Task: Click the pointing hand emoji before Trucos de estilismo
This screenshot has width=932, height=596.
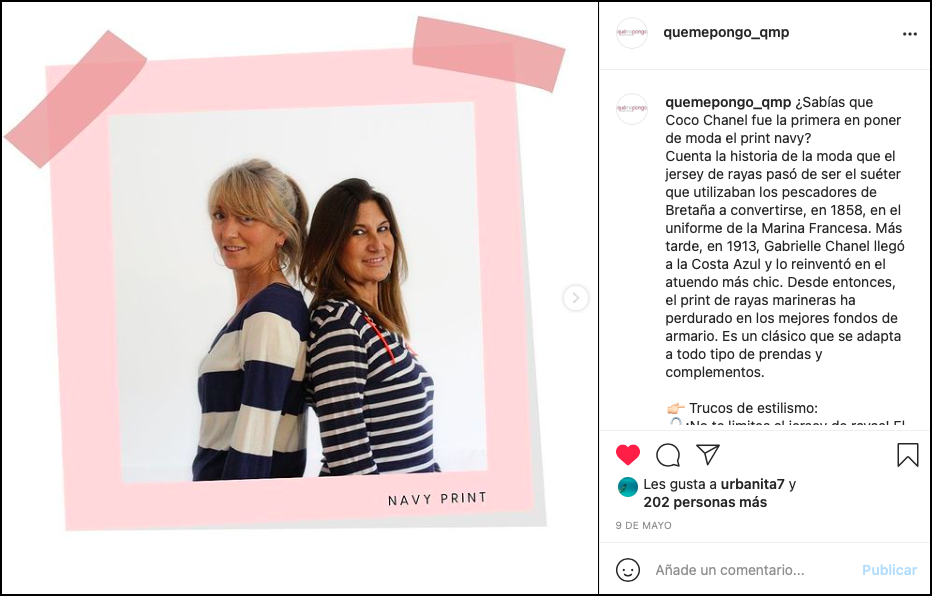Action: tap(675, 408)
